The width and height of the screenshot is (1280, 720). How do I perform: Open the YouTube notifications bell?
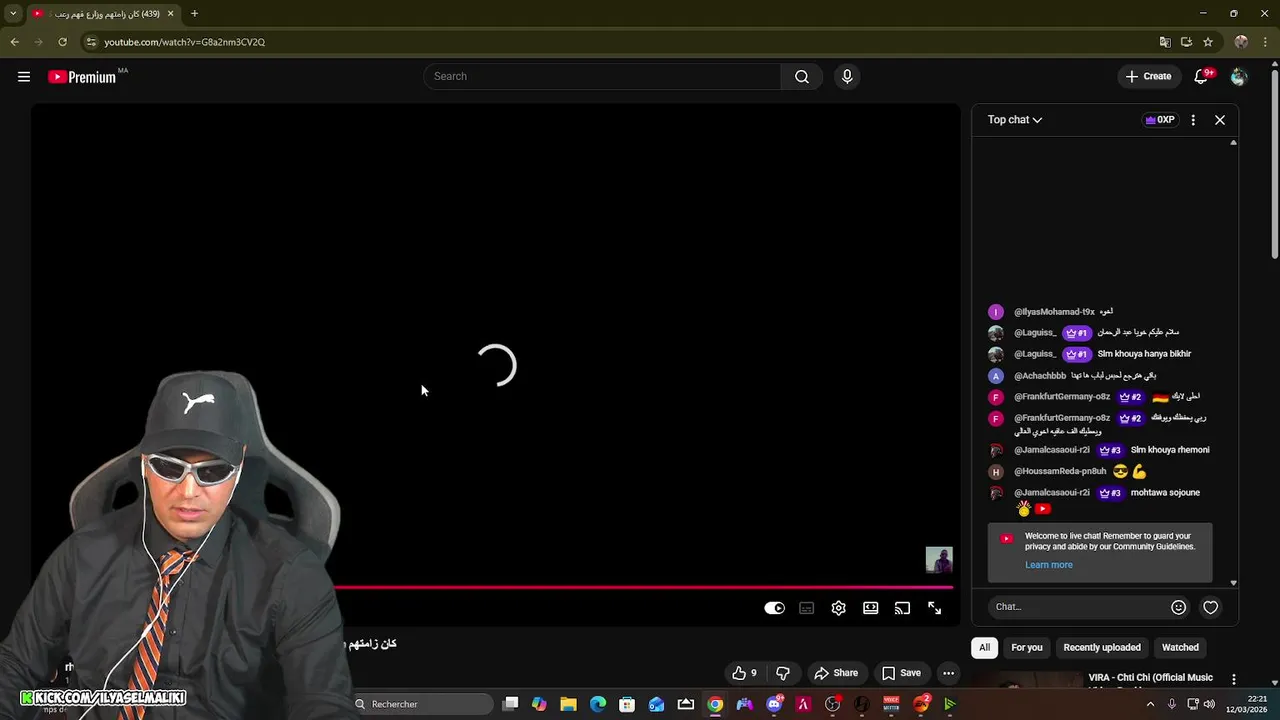pyautogui.click(x=1202, y=77)
